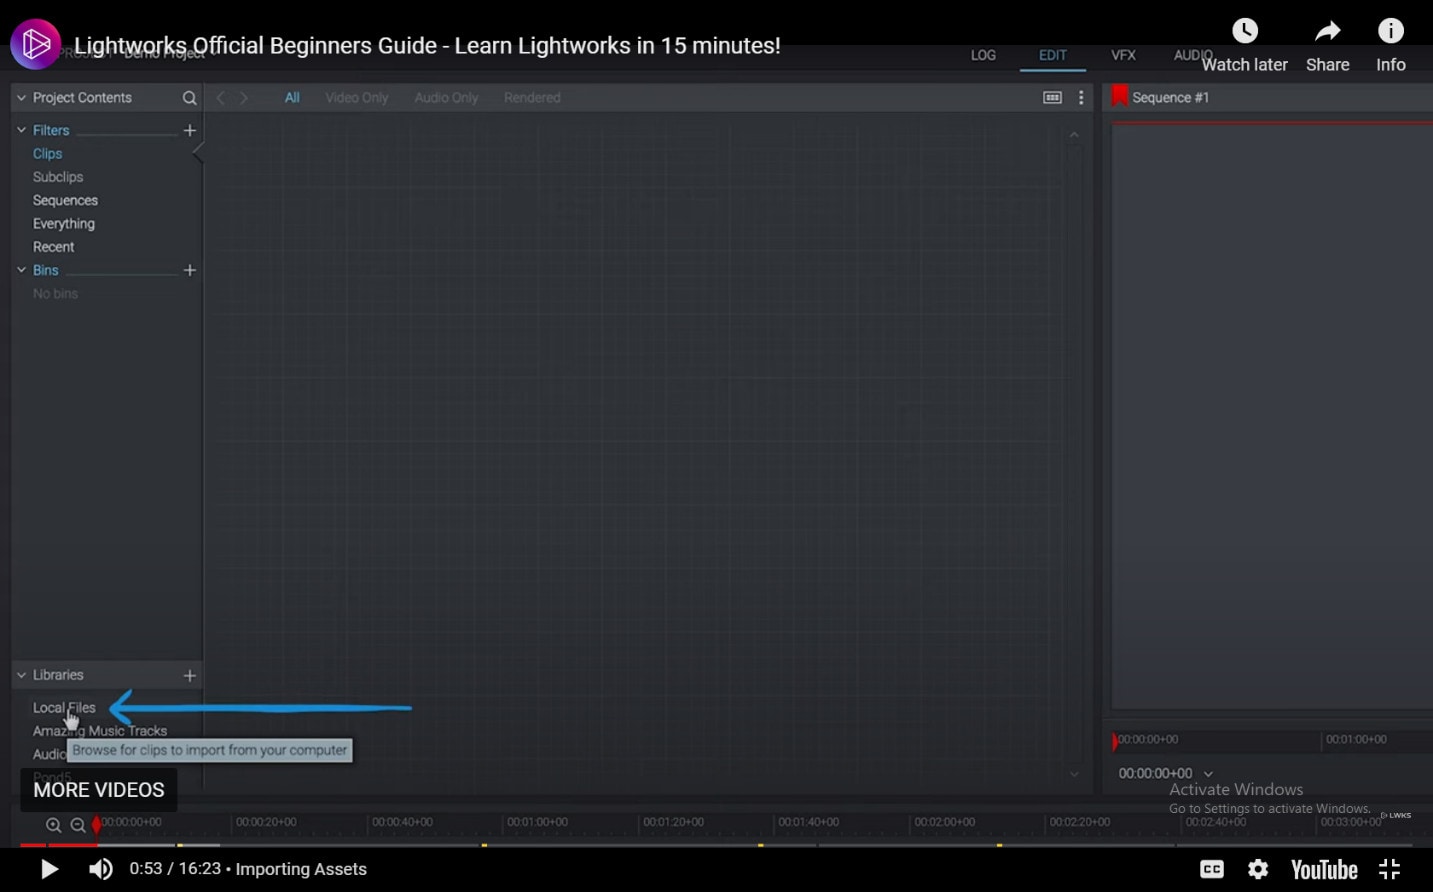Add a new filter with the plus icon
This screenshot has width=1433, height=892.
(189, 131)
